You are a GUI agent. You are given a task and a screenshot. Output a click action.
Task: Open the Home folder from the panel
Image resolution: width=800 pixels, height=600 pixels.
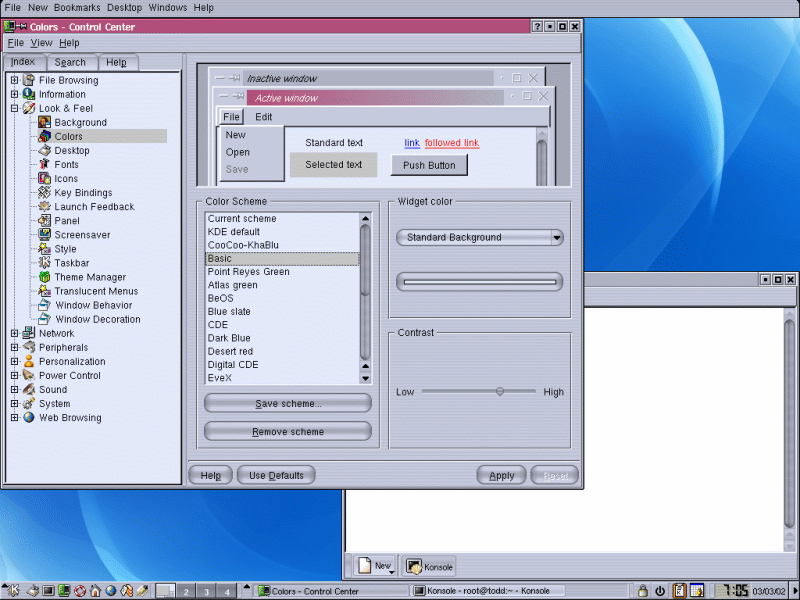pos(95,591)
